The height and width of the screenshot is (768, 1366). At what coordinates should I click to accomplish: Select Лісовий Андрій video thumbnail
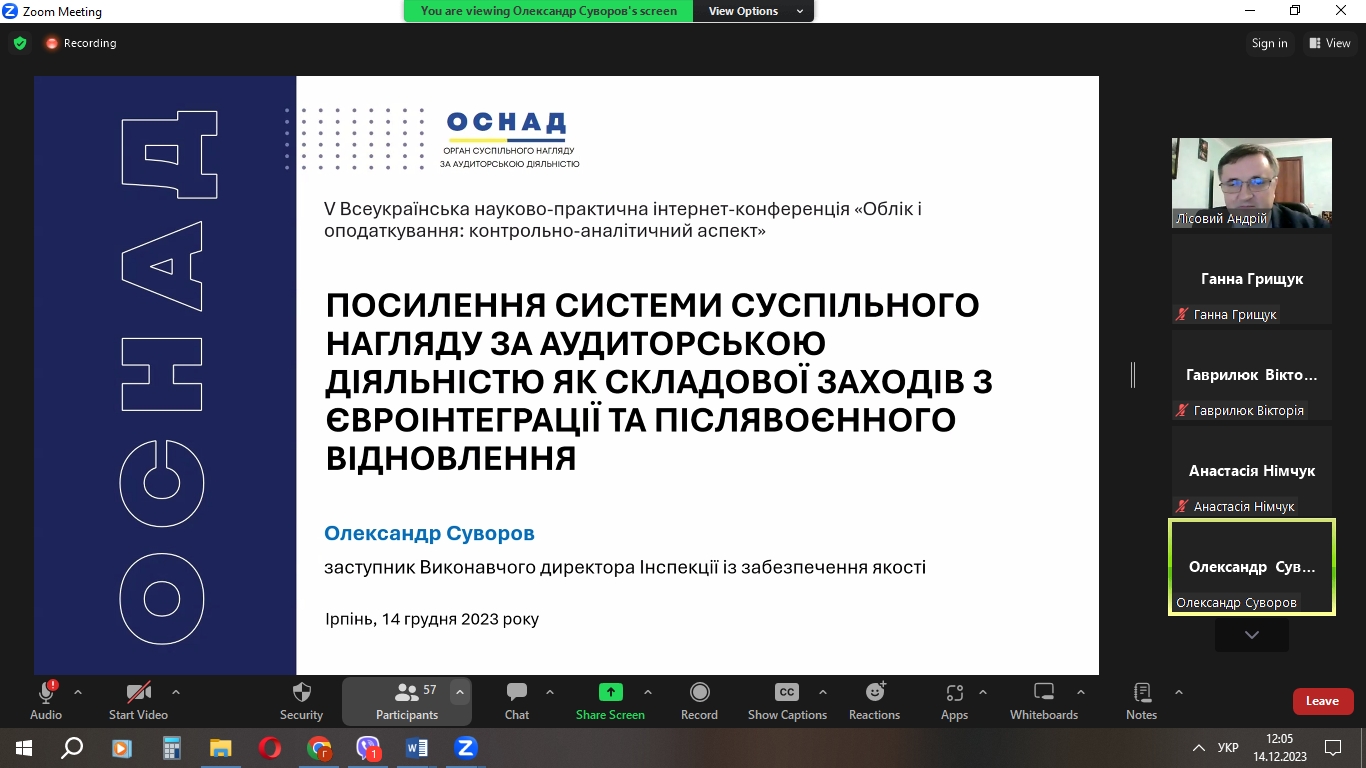pos(1252,183)
